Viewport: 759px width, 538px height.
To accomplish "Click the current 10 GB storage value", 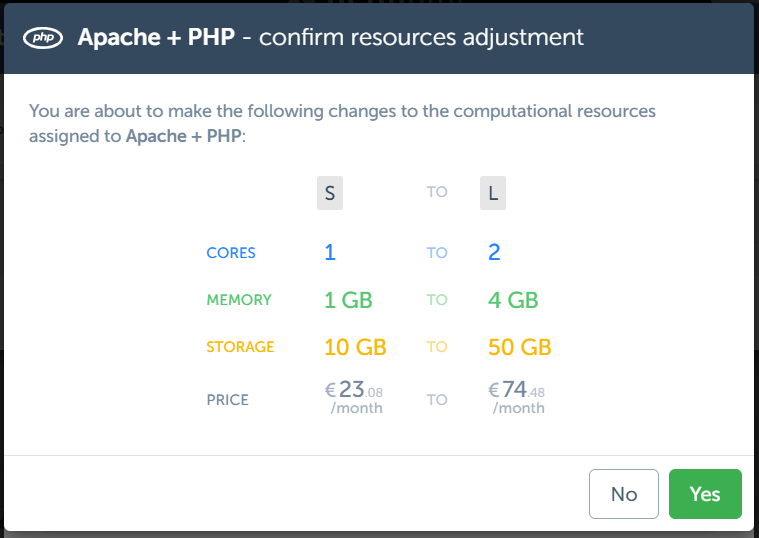I will (355, 347).
